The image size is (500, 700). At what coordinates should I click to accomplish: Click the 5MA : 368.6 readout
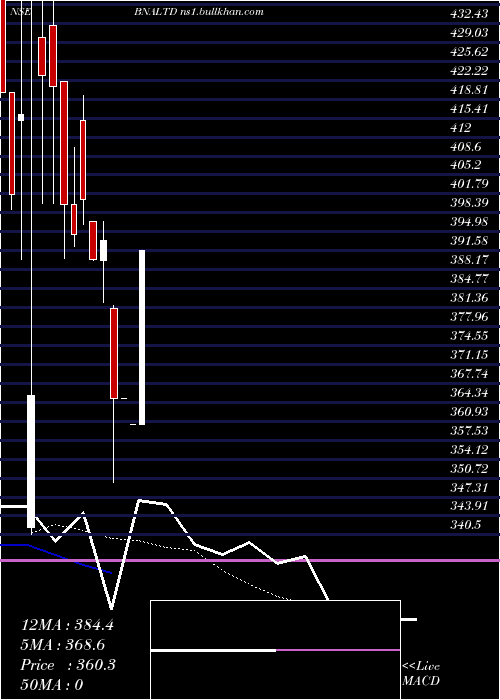point(63,645)
